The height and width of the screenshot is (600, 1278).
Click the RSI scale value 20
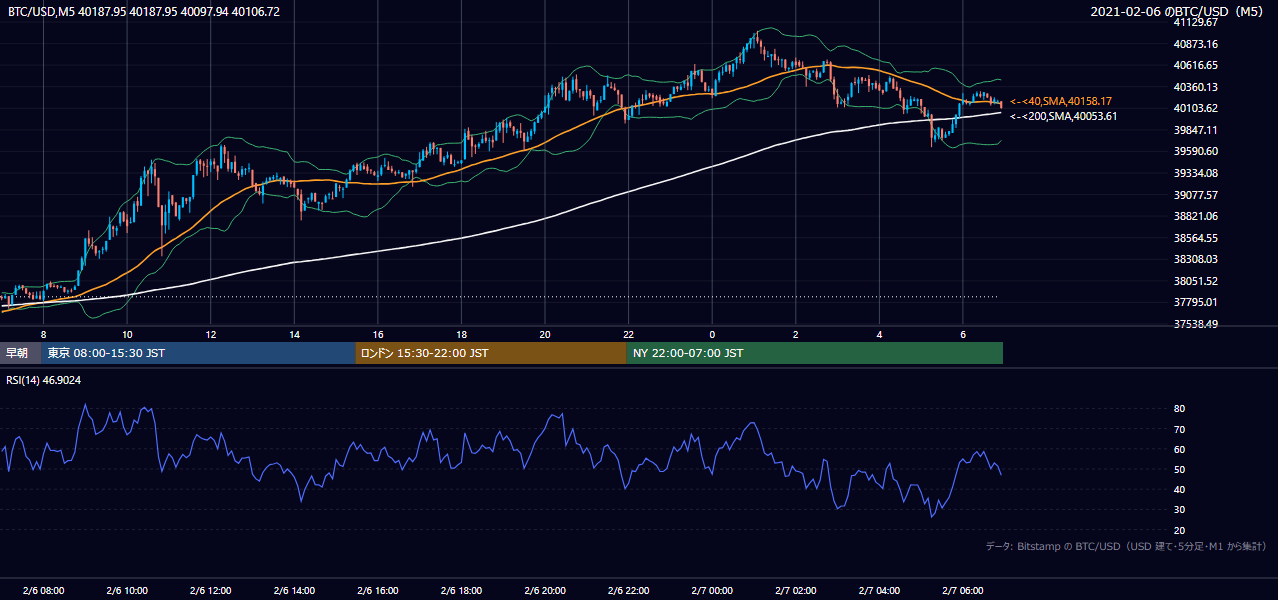point(1180,530)
